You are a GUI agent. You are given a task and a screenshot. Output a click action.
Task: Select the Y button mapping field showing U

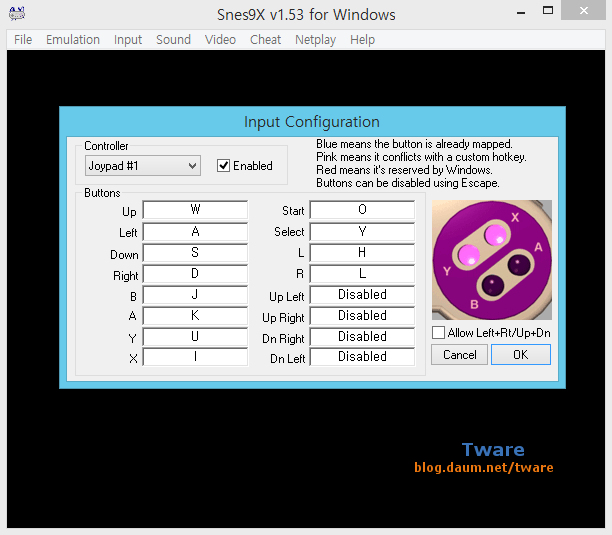coord(195,337)
